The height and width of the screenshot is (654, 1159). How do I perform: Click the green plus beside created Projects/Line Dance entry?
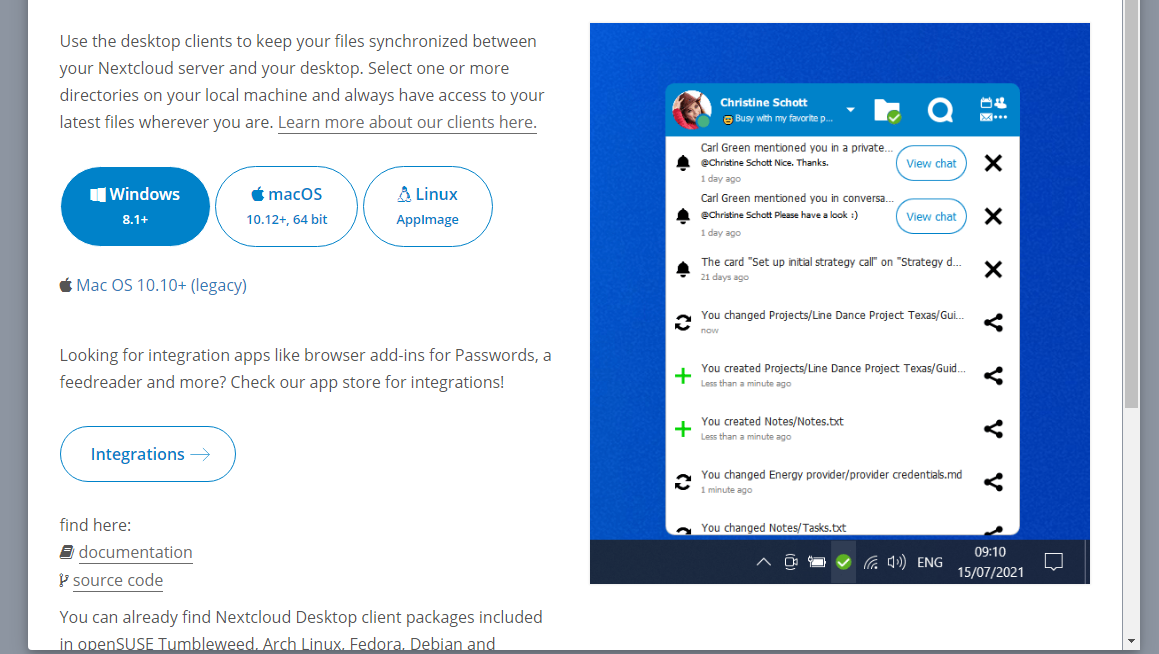[683, 376]
